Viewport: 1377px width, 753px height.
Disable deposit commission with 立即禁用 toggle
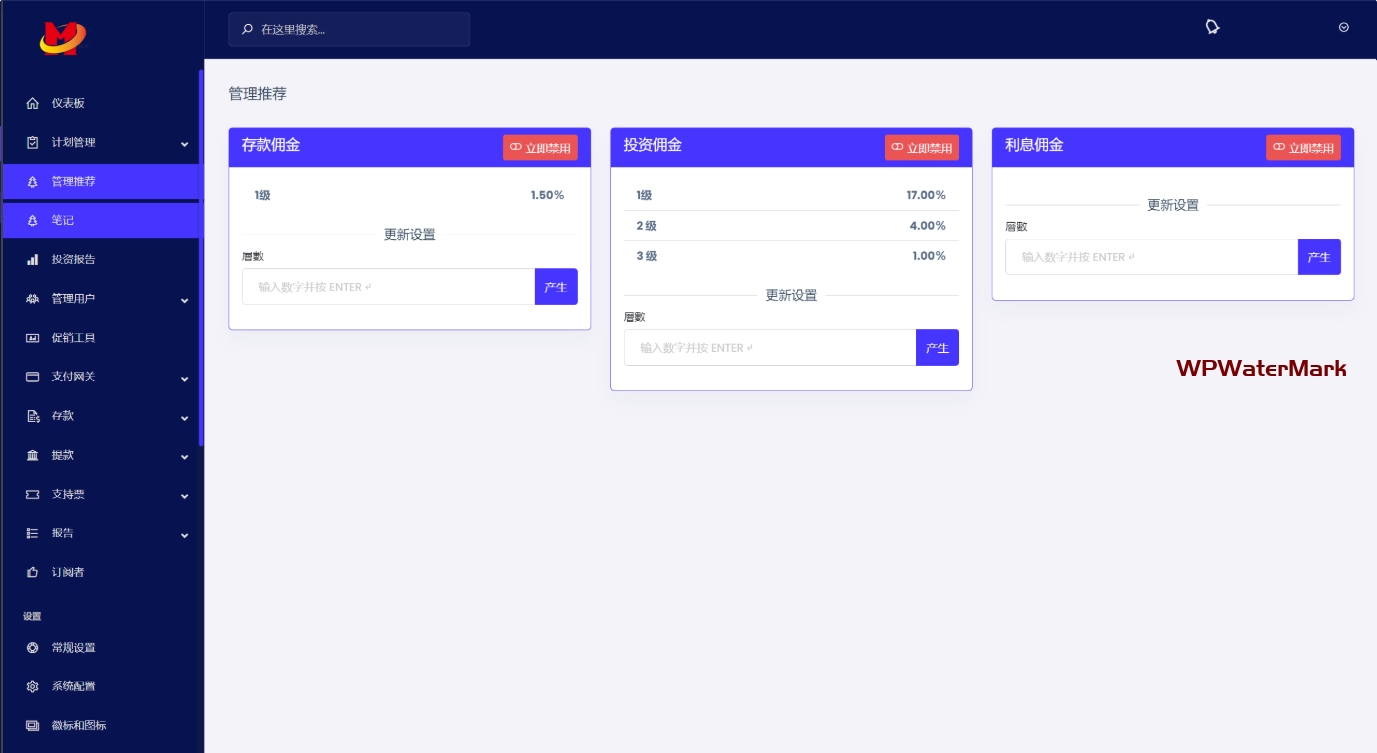[540, 148]
